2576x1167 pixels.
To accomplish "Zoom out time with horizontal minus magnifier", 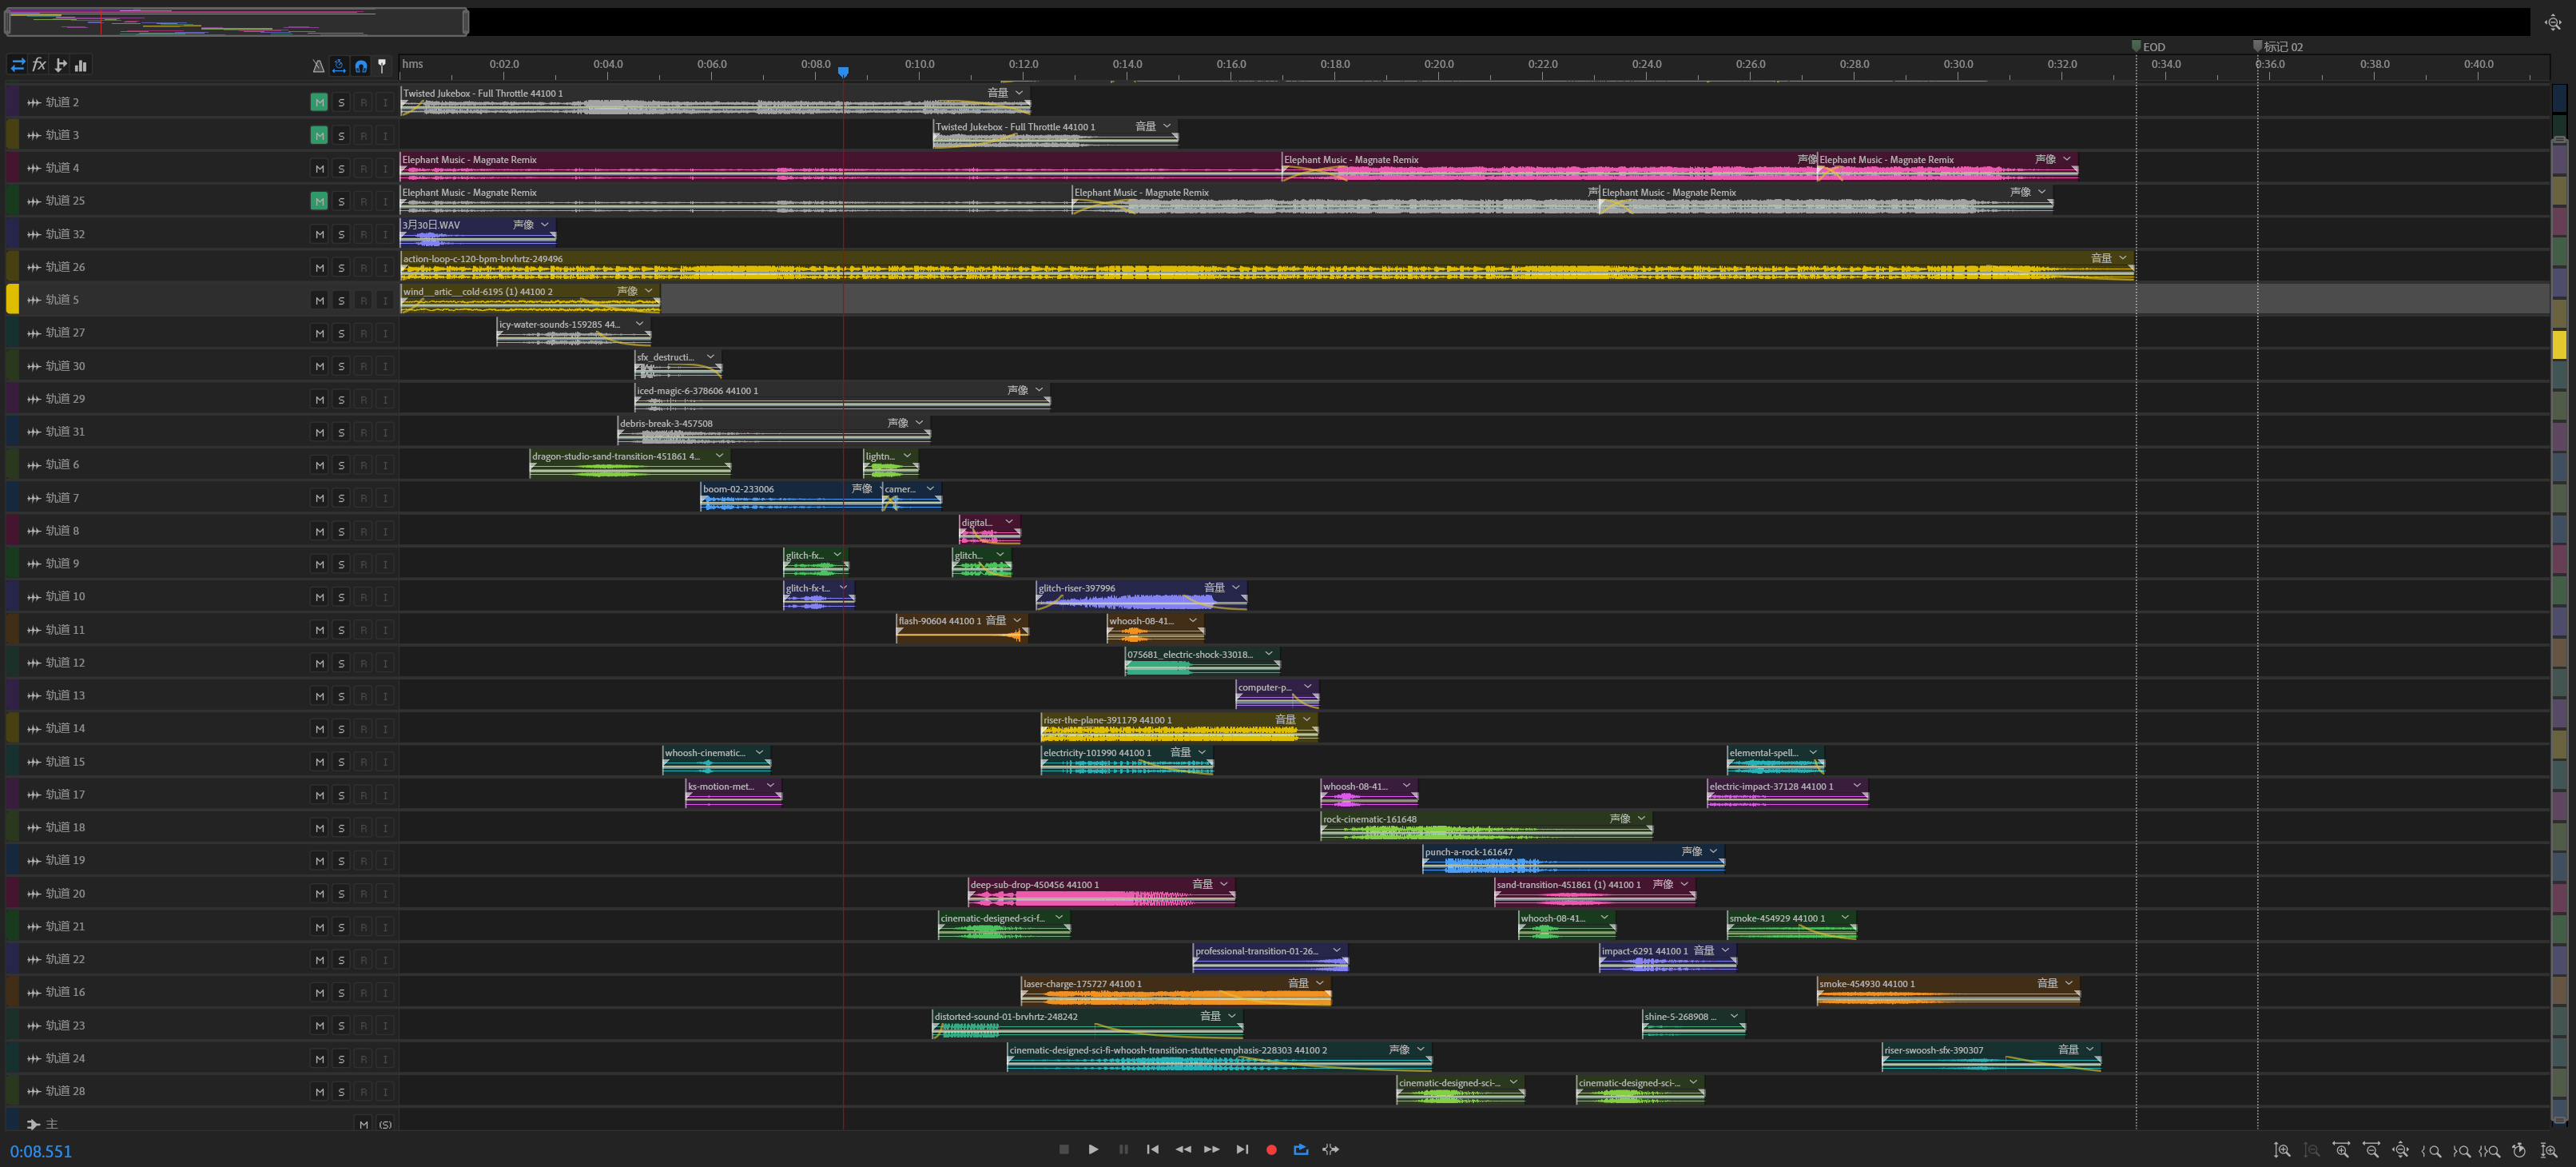I will point(2371,1150).
